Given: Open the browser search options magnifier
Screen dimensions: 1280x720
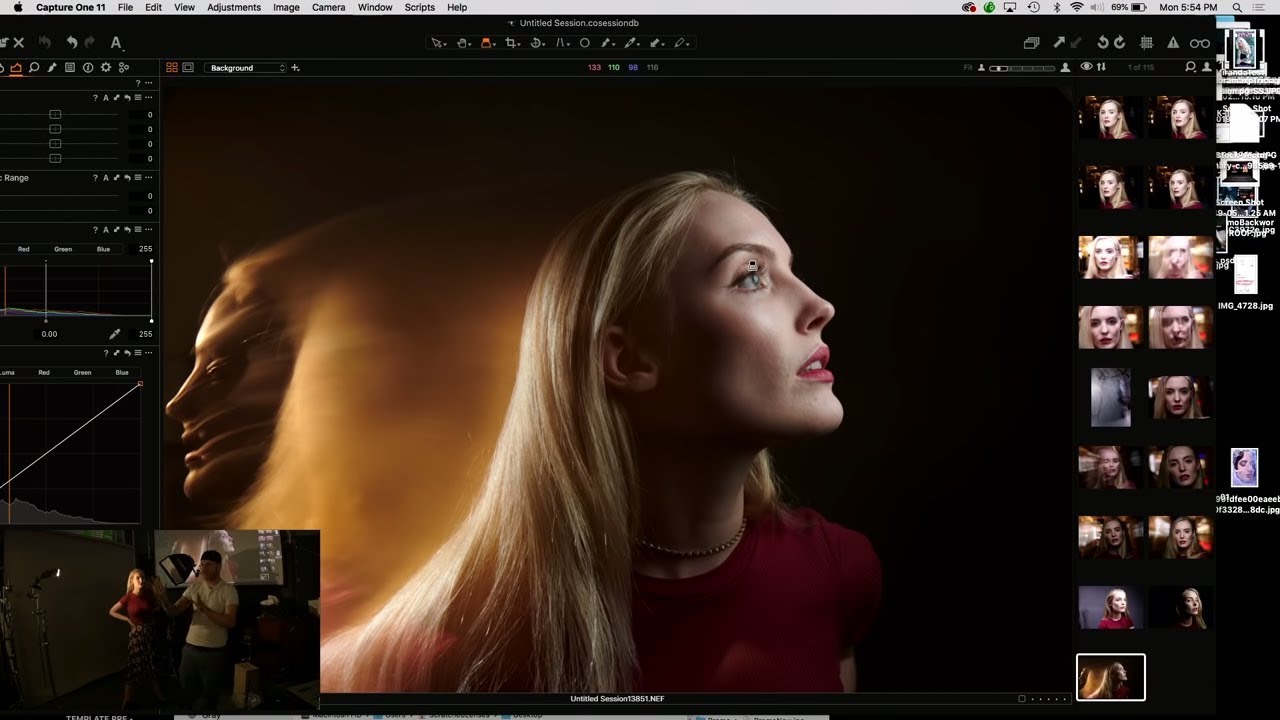Looking at the screenshot, I should click(1191, 67).
